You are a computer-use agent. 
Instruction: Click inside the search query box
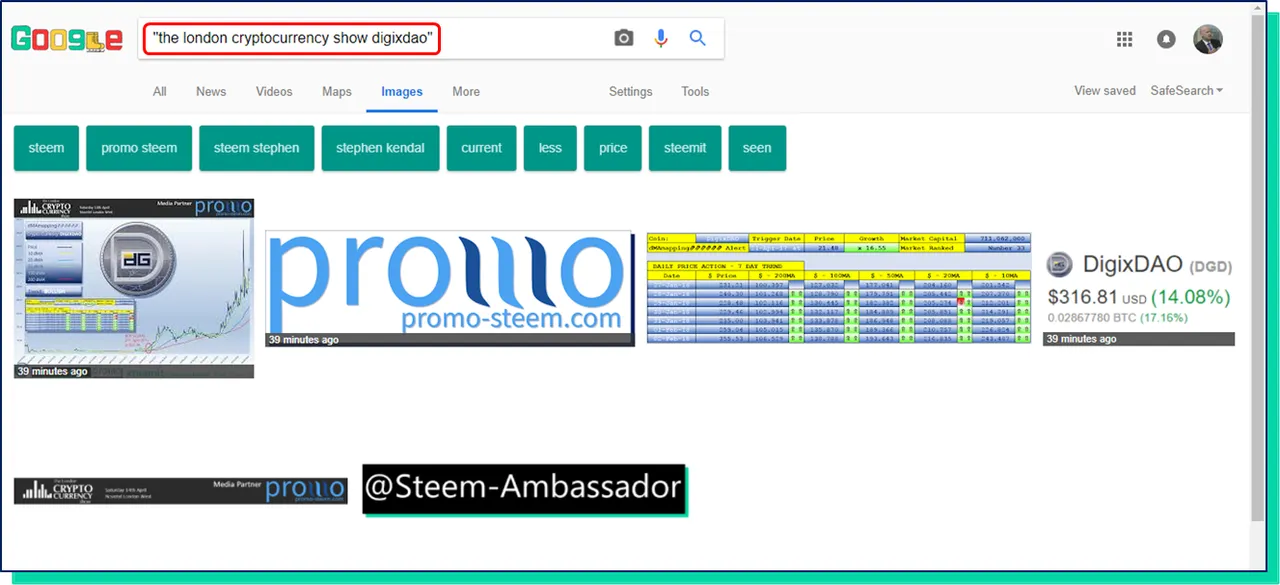(x=431, y=38)
